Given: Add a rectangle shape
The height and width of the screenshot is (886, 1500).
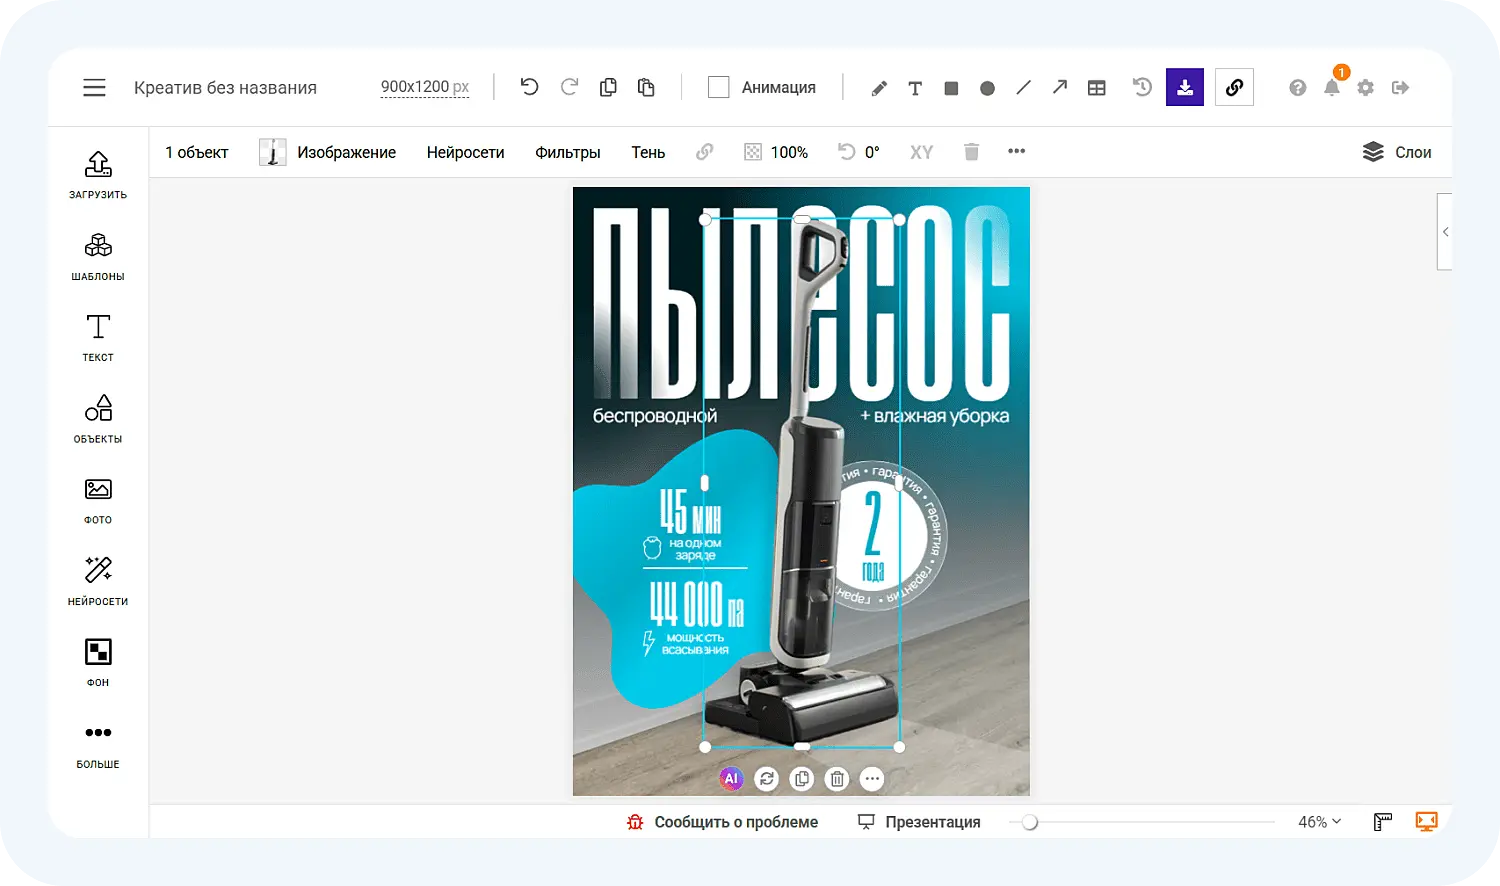Looking at the screenshot, I should [950, 87].
